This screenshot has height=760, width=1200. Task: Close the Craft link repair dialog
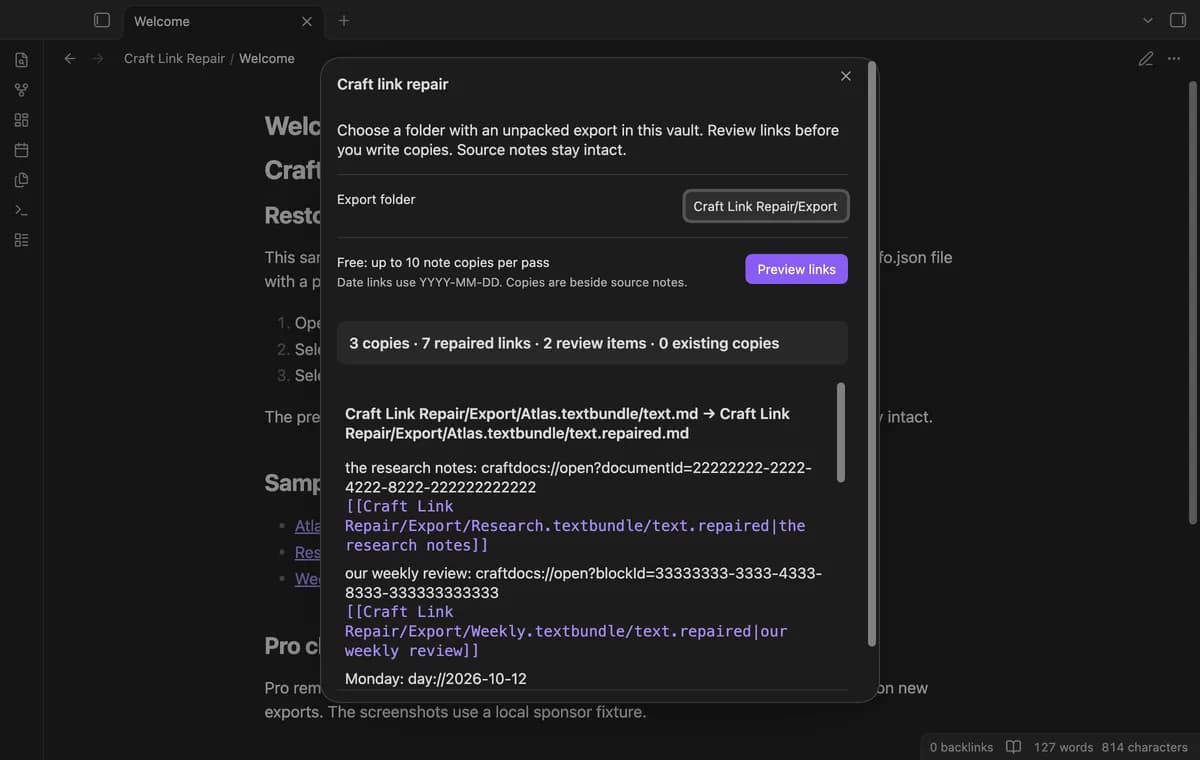(x=846, y=76)
